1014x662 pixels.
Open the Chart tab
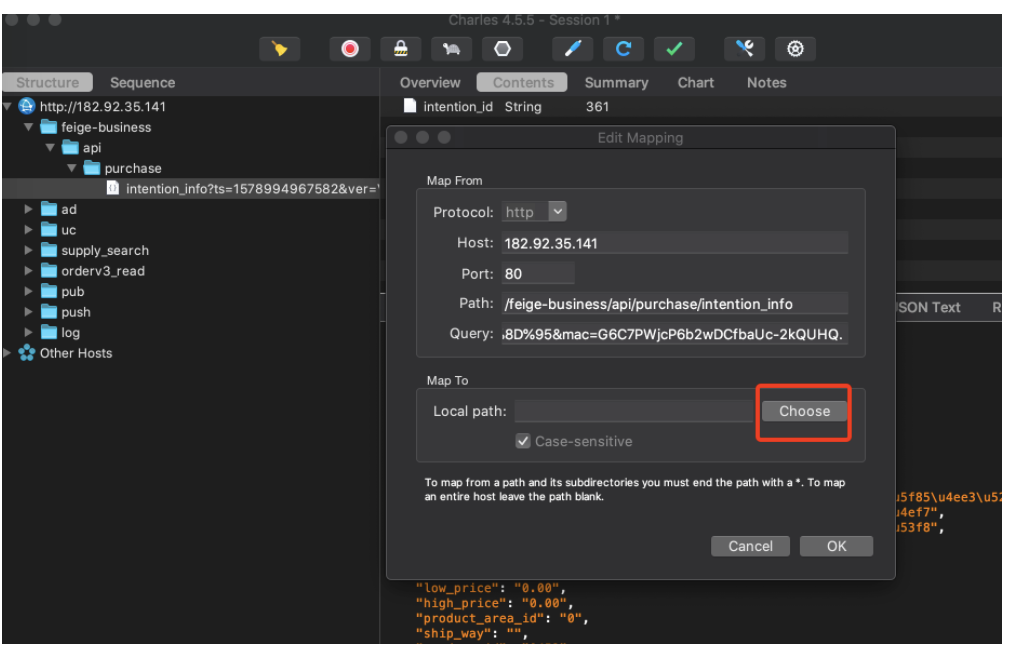tap(696, 83)
